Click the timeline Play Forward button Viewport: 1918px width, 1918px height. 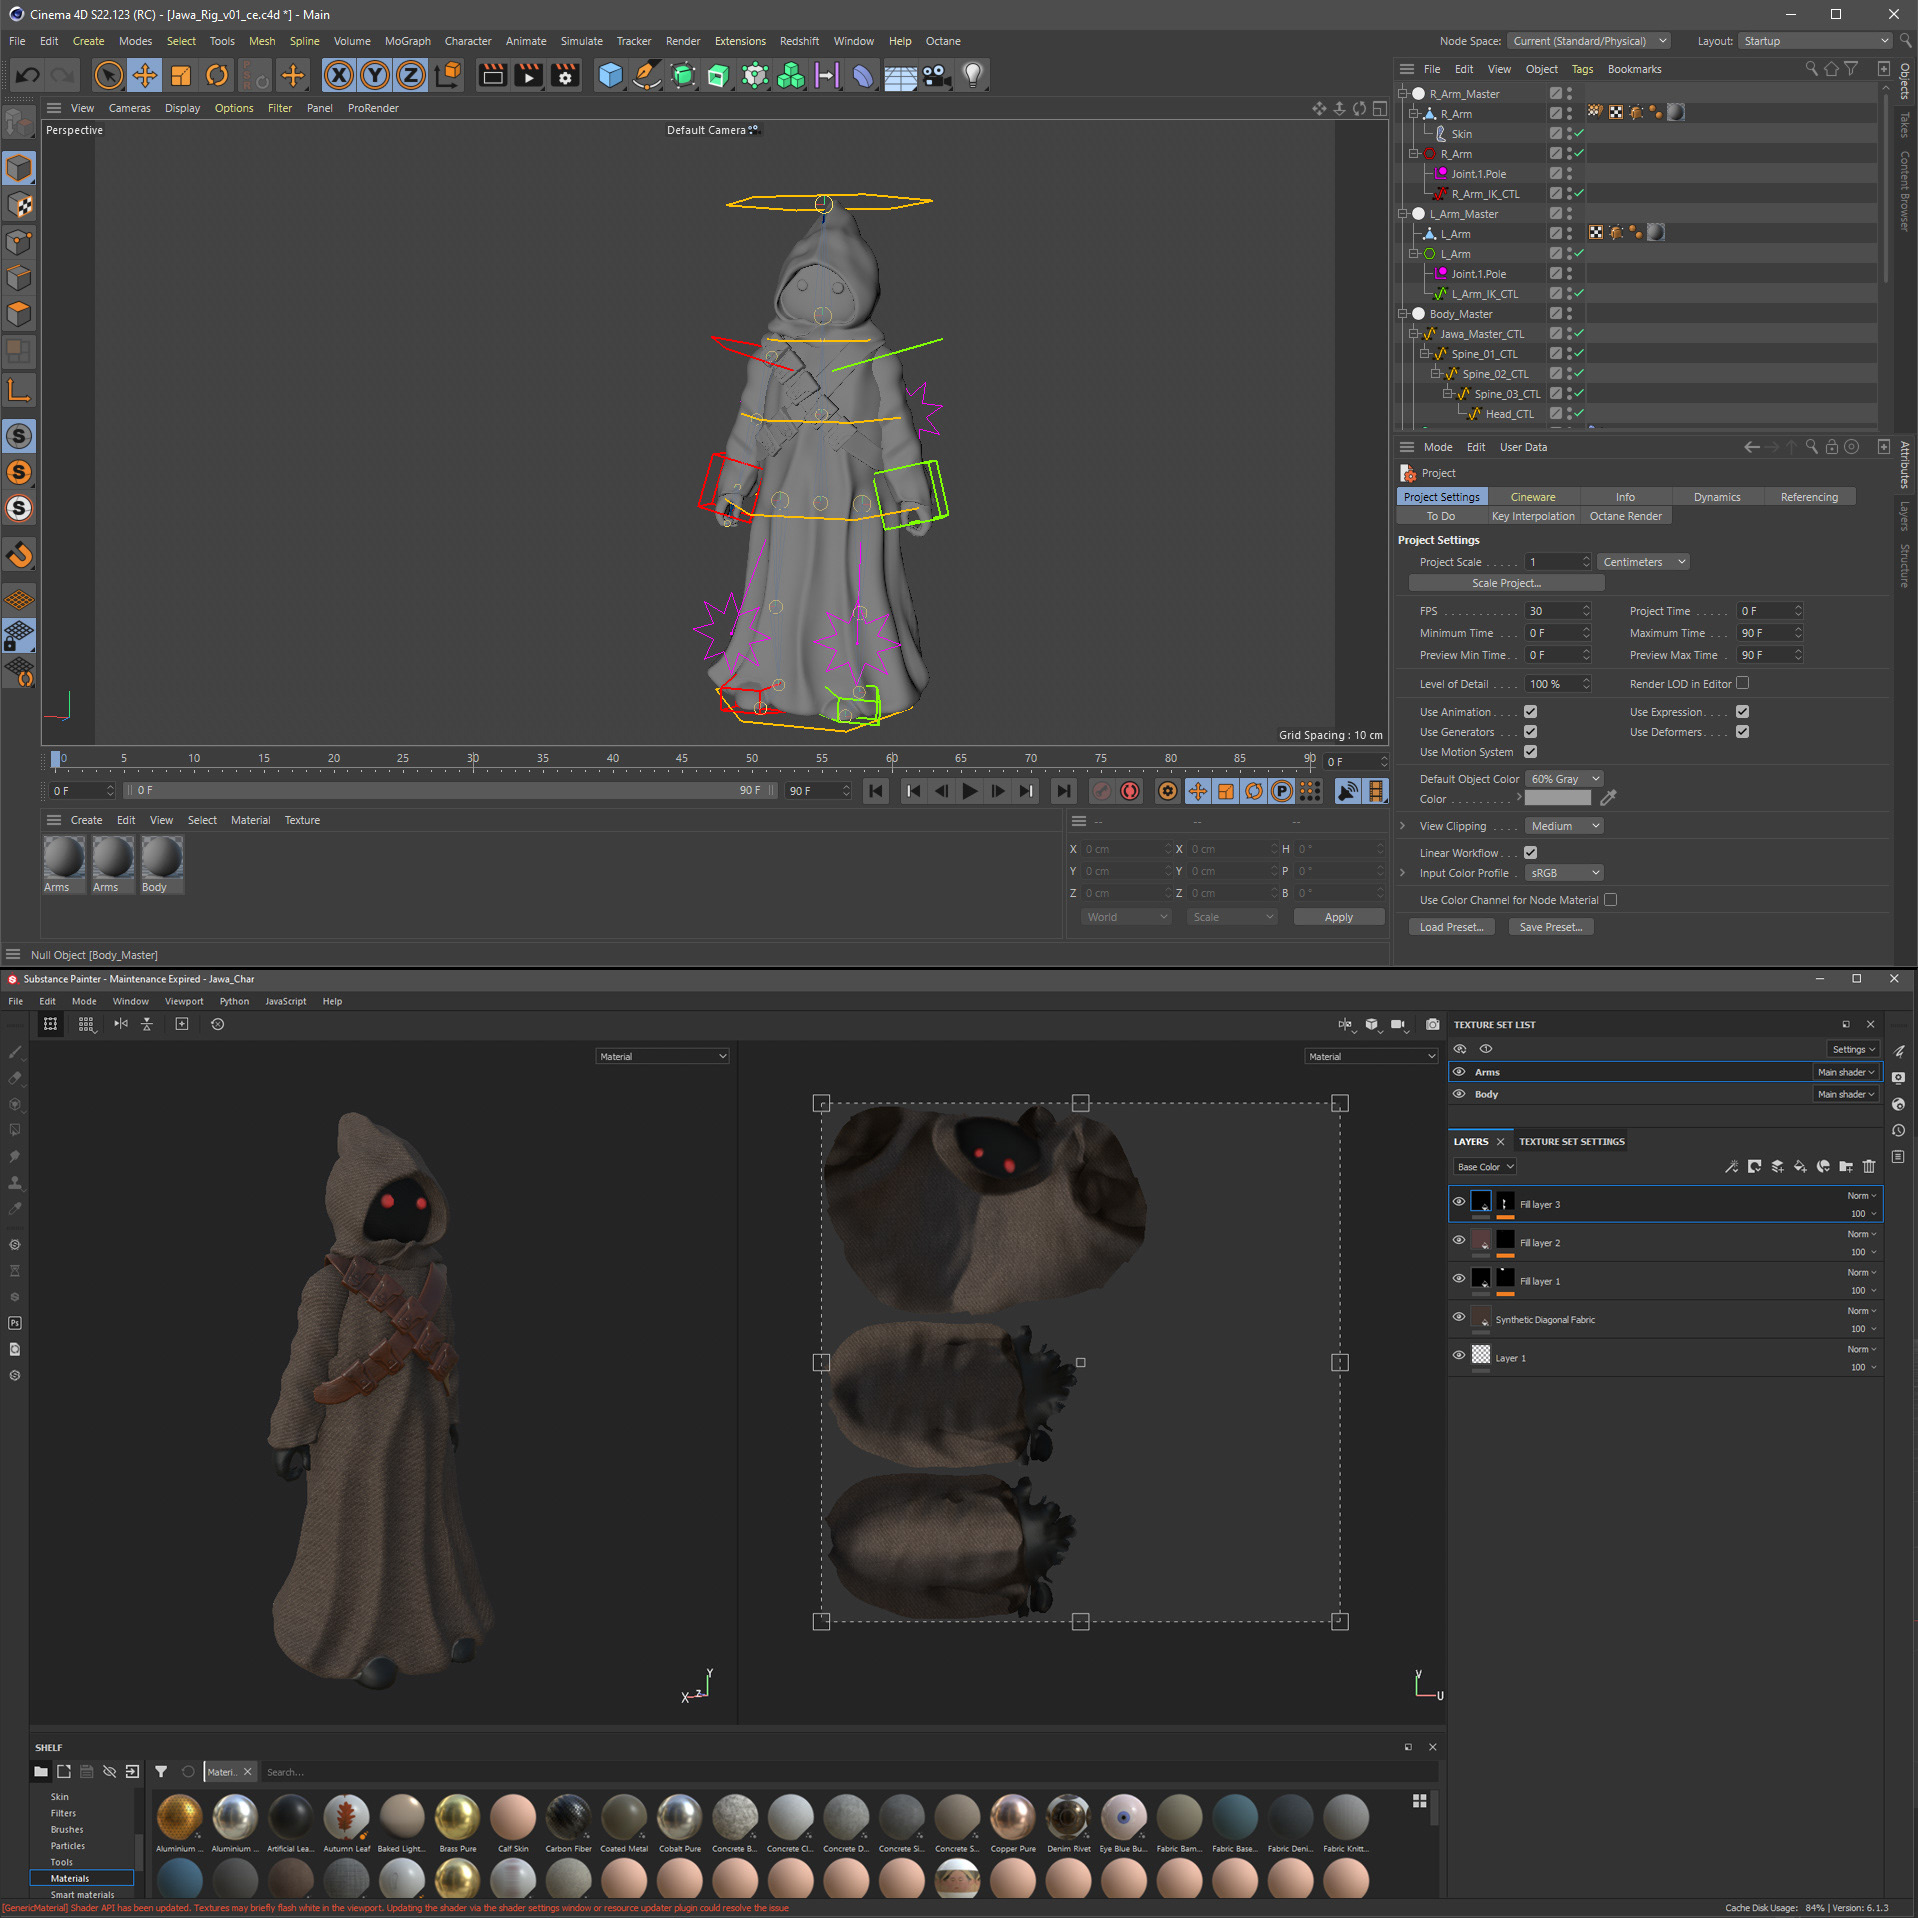pyautogui.click(x=969, y=791)
